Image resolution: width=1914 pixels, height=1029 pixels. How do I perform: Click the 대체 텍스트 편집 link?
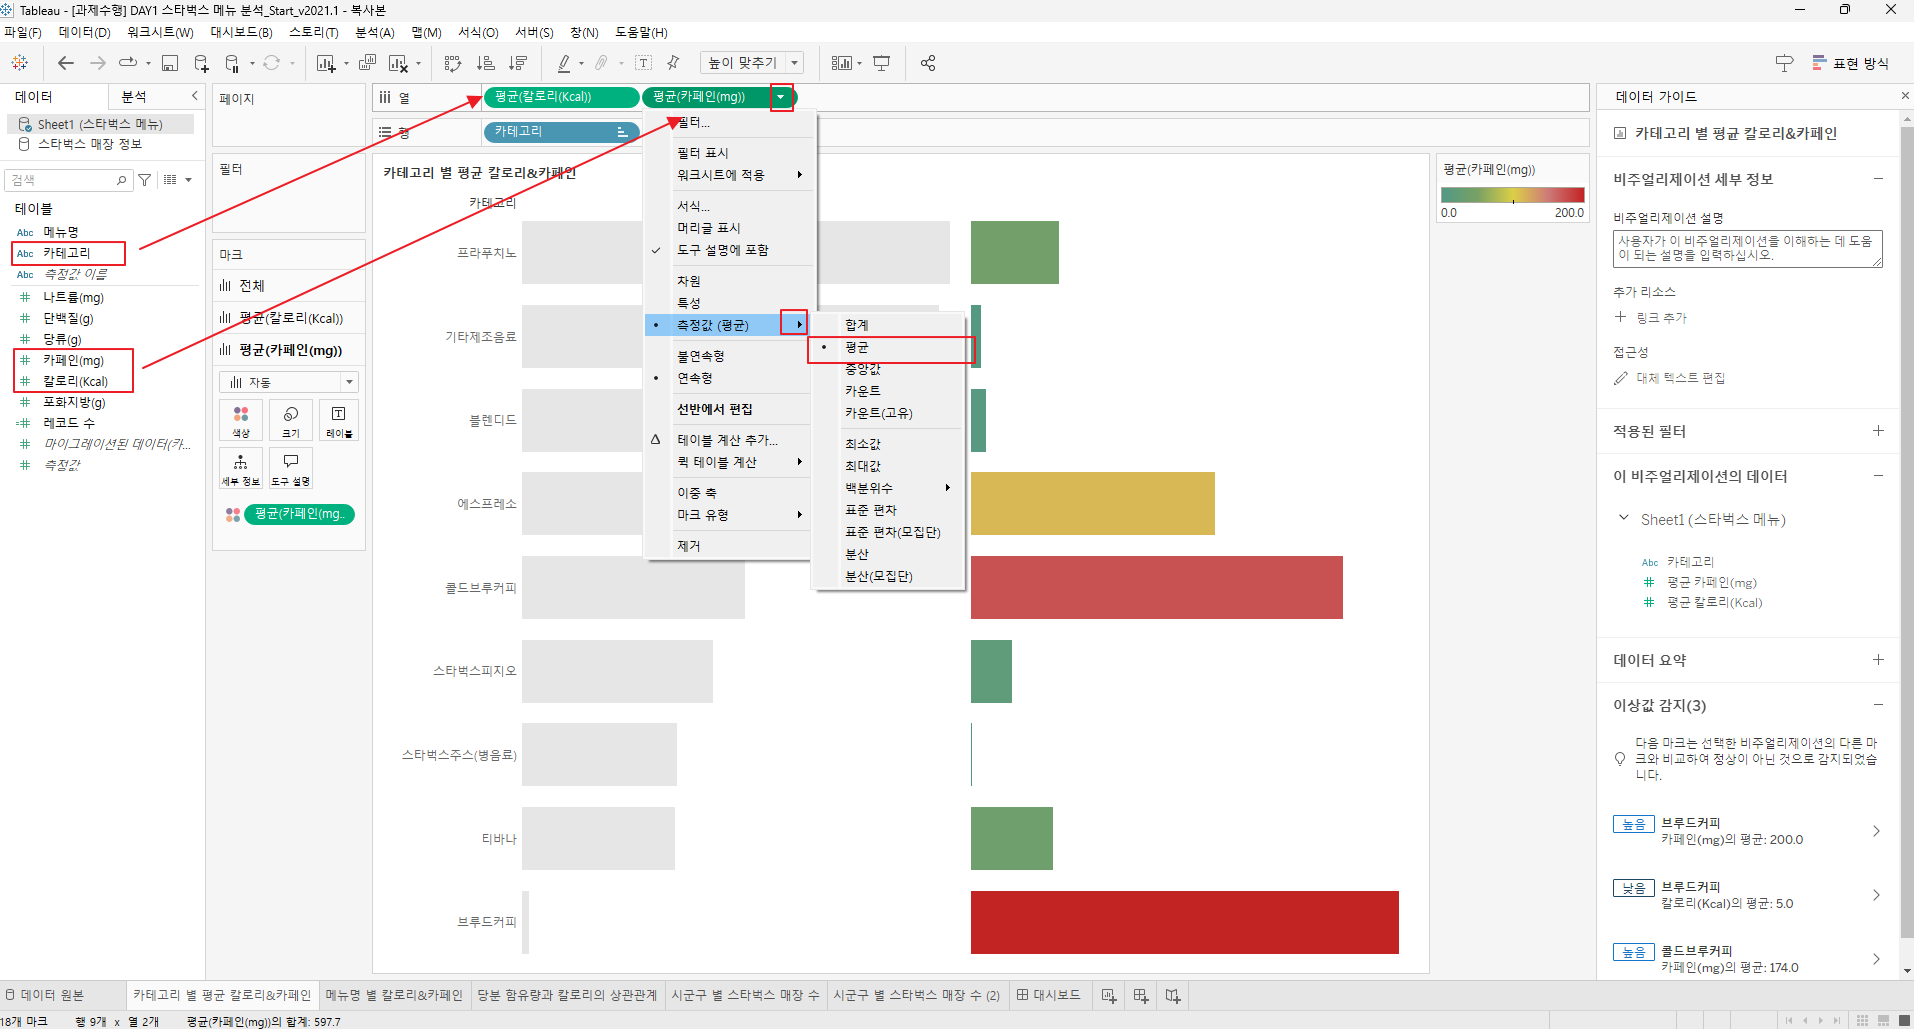[1680, 378]
